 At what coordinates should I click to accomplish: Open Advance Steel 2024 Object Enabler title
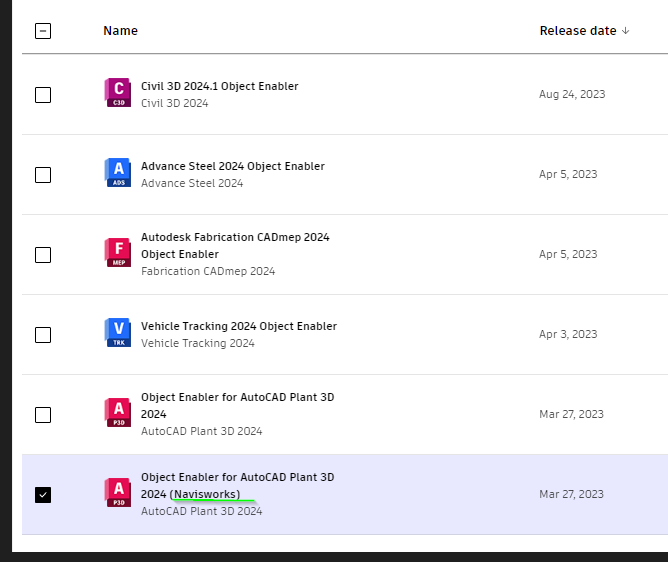point(233,166)
